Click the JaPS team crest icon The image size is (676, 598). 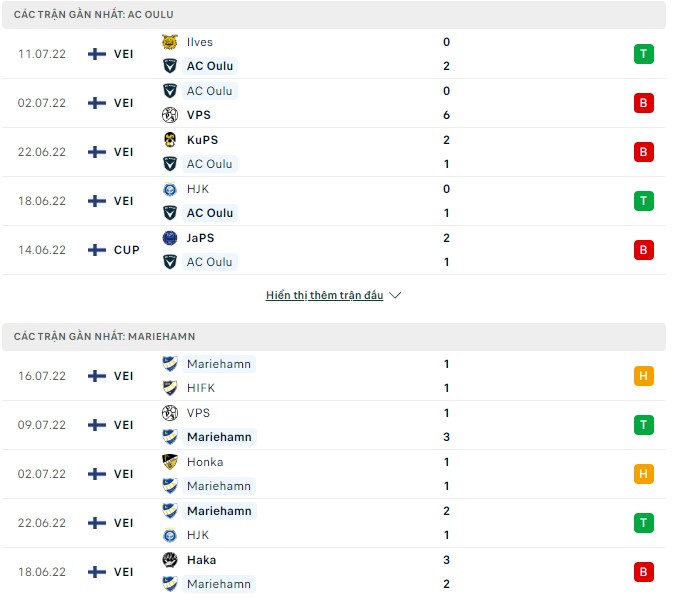(169, 238)
